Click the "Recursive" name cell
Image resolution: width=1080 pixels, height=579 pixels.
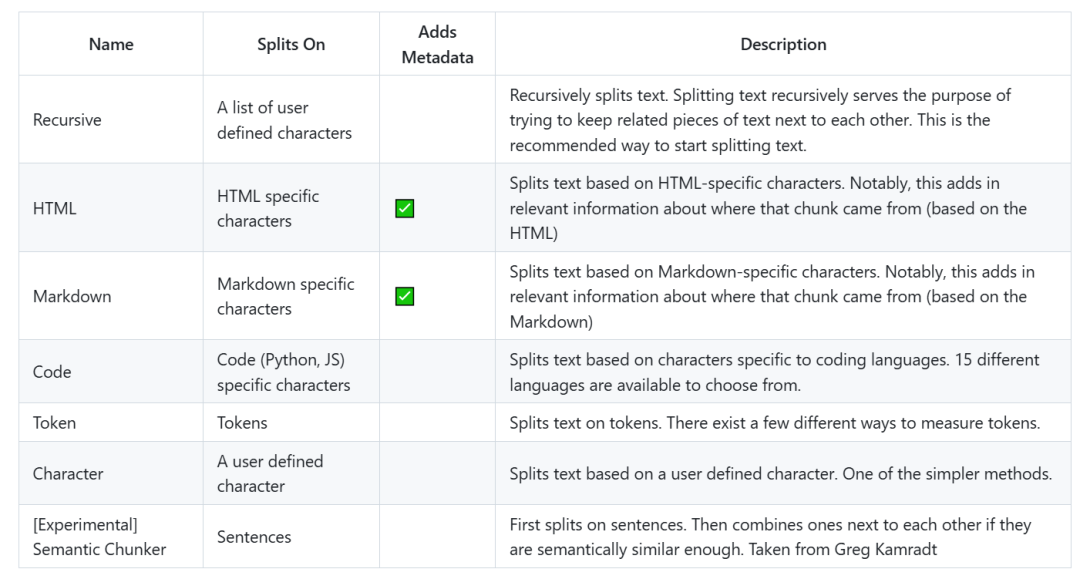[67, 120]
